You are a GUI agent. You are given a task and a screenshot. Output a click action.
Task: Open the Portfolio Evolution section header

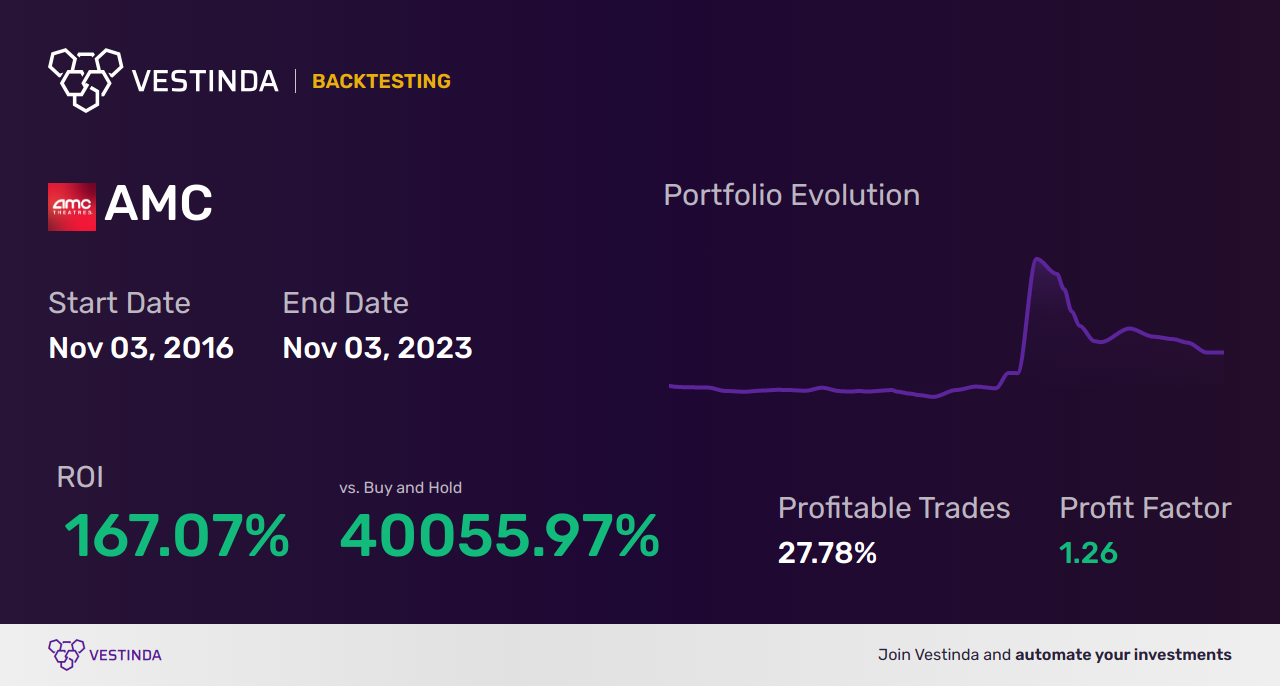coord(791,194)
